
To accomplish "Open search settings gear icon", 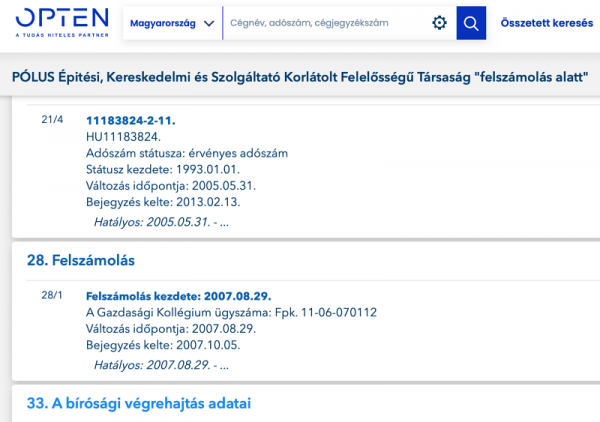I will (x=439, y=23).
